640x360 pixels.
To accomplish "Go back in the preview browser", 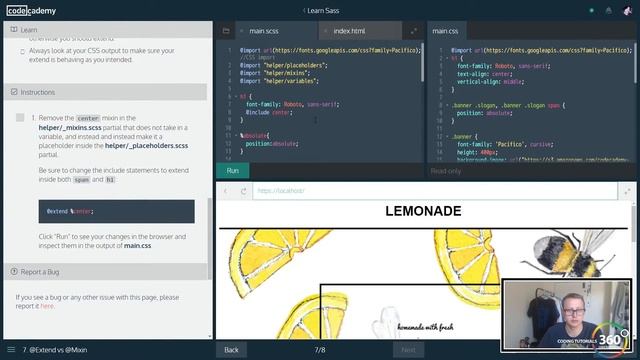I will click(225, 191).
